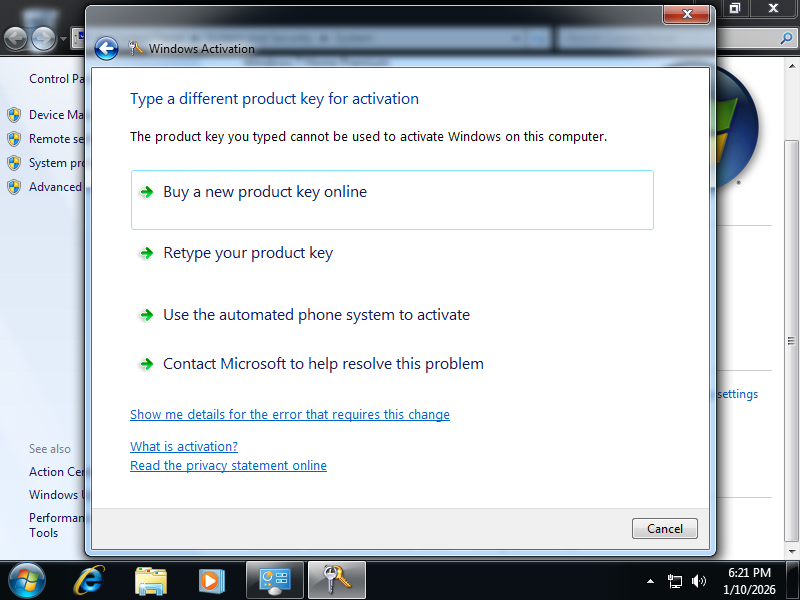
Task: Click the green arrow beside Retype your product key
Action: (x=146, y=253)
